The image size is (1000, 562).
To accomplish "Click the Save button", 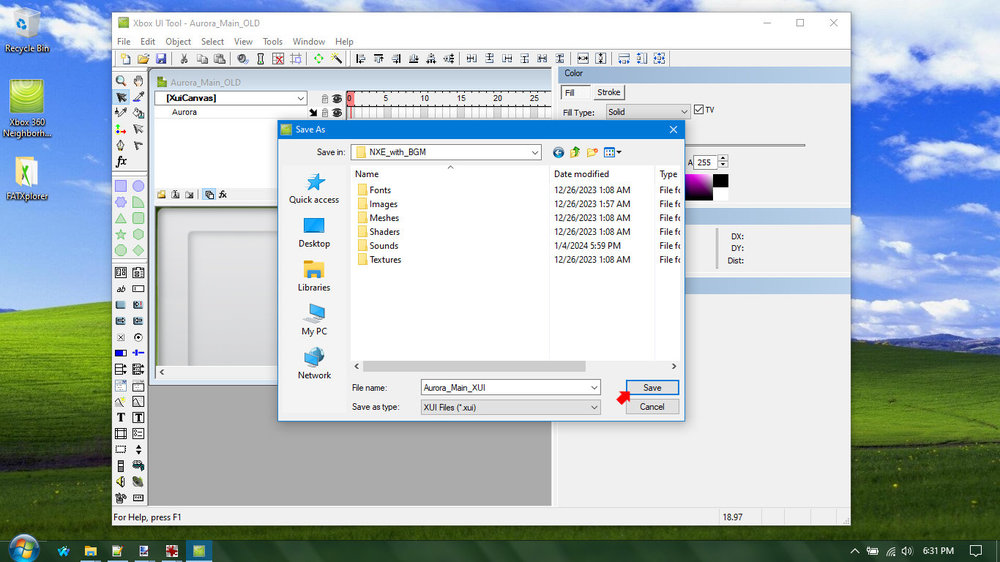I will click(x=652, y=388).
